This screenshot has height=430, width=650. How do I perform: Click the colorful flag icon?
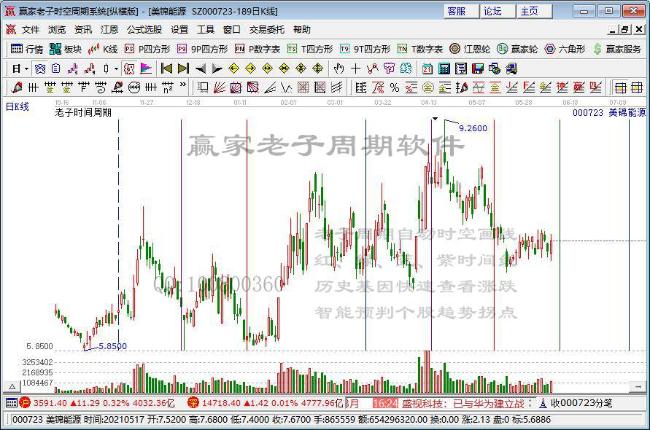tap(146, 68)
